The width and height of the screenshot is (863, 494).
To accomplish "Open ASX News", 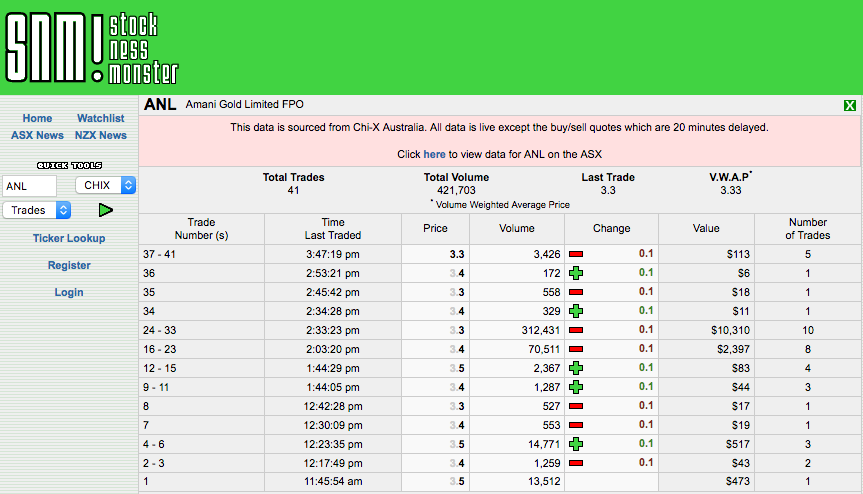I will point(37,135).
